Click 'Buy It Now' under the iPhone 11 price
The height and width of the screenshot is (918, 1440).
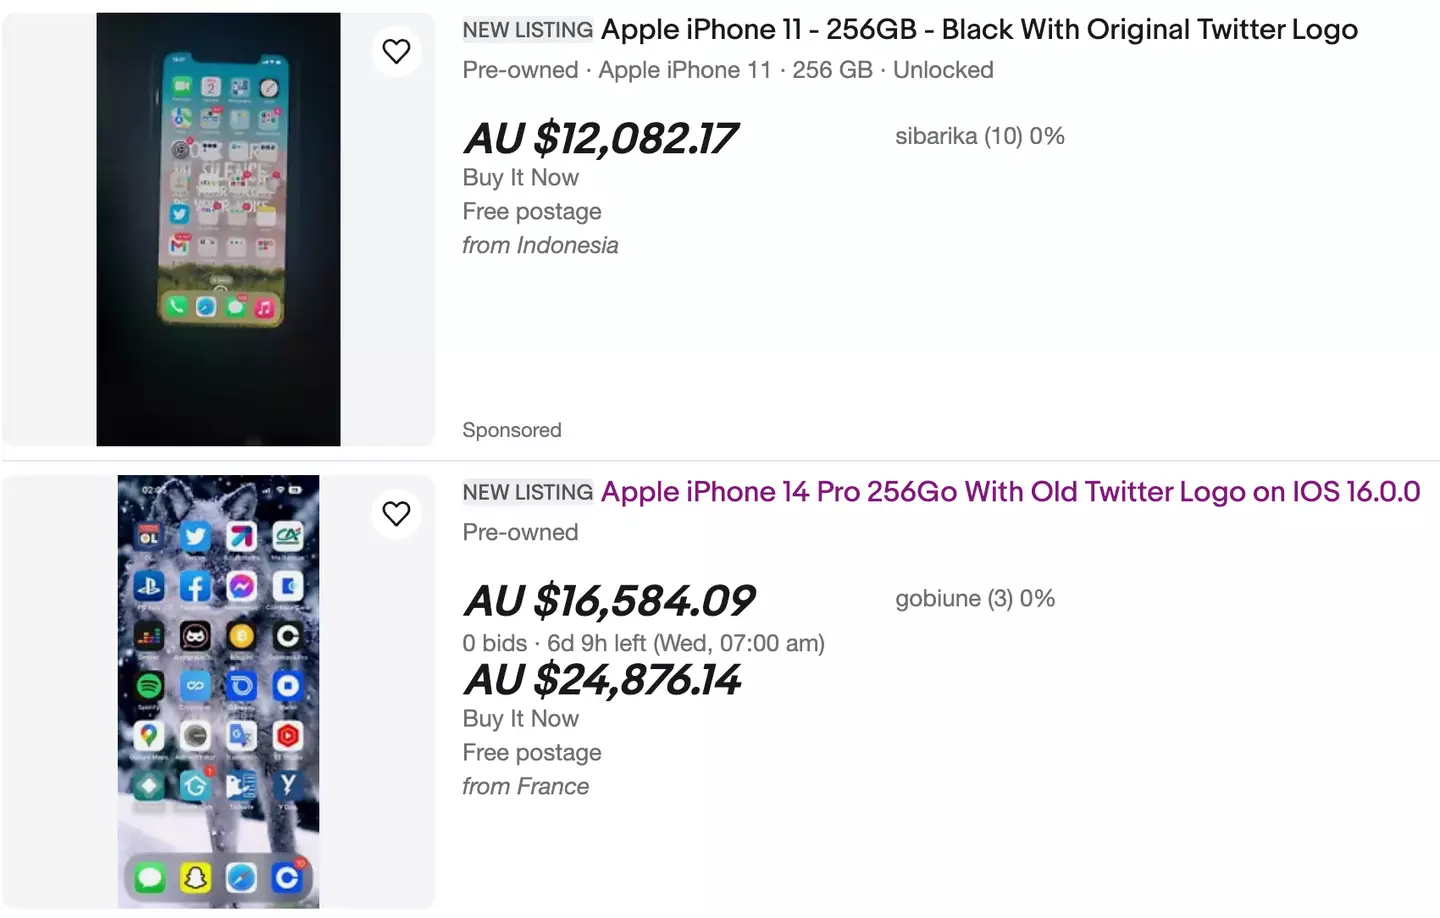click(520, 177)
